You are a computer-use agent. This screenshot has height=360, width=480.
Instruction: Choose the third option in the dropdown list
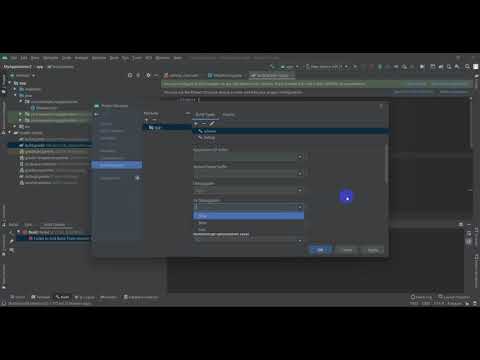click(x=248, y=229)
